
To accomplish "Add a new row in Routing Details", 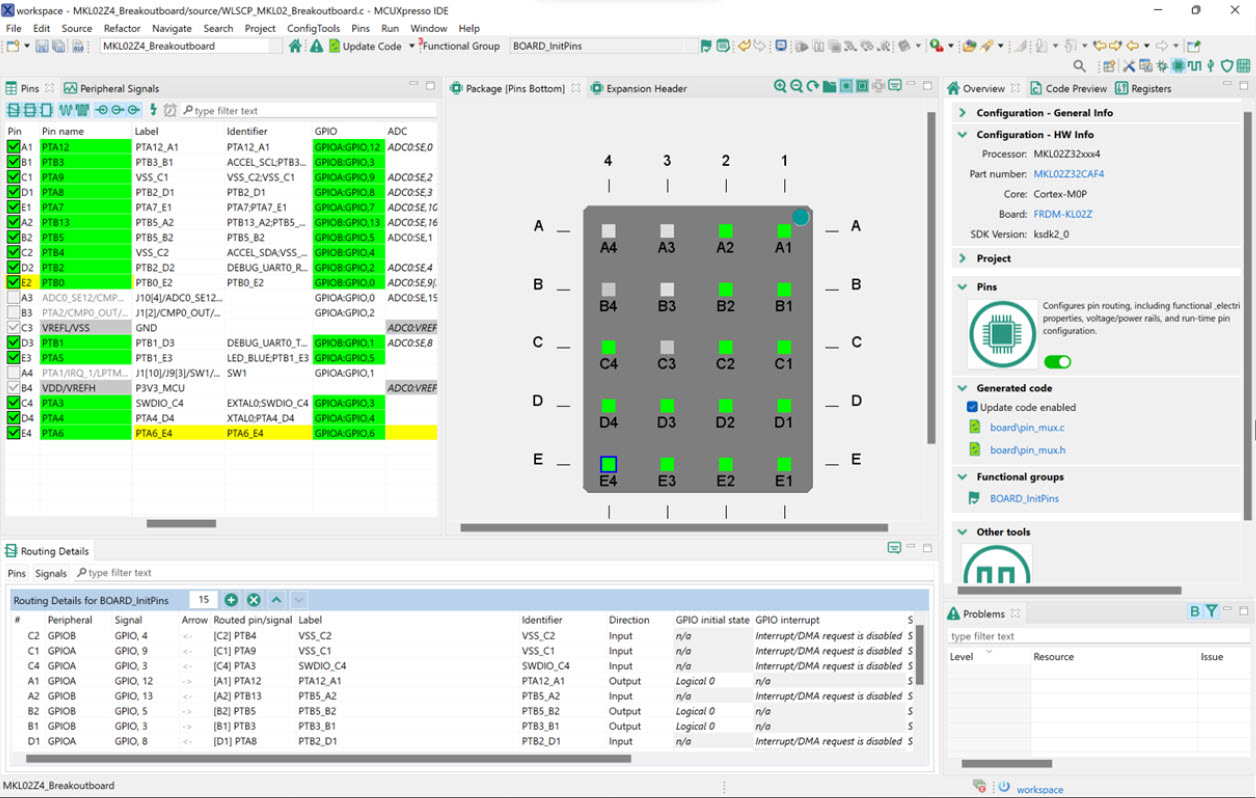I will (x=231, y=600).
